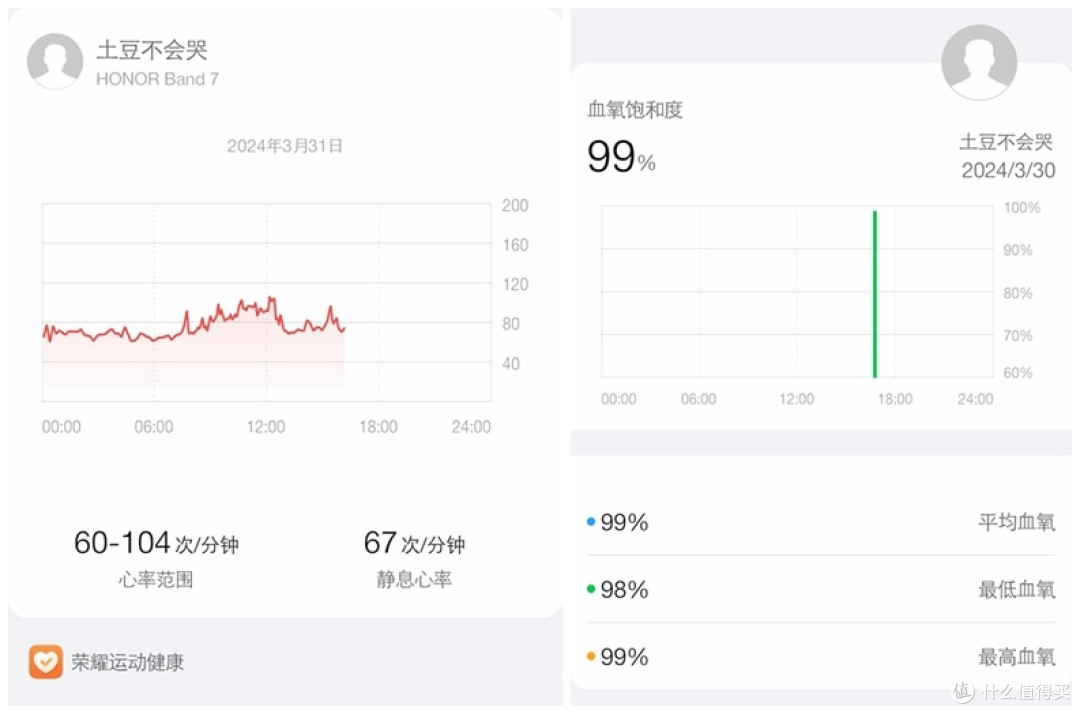Select the green dot next to 98%
This screenshot has width=1080, height=714.
tap(590, 589)
